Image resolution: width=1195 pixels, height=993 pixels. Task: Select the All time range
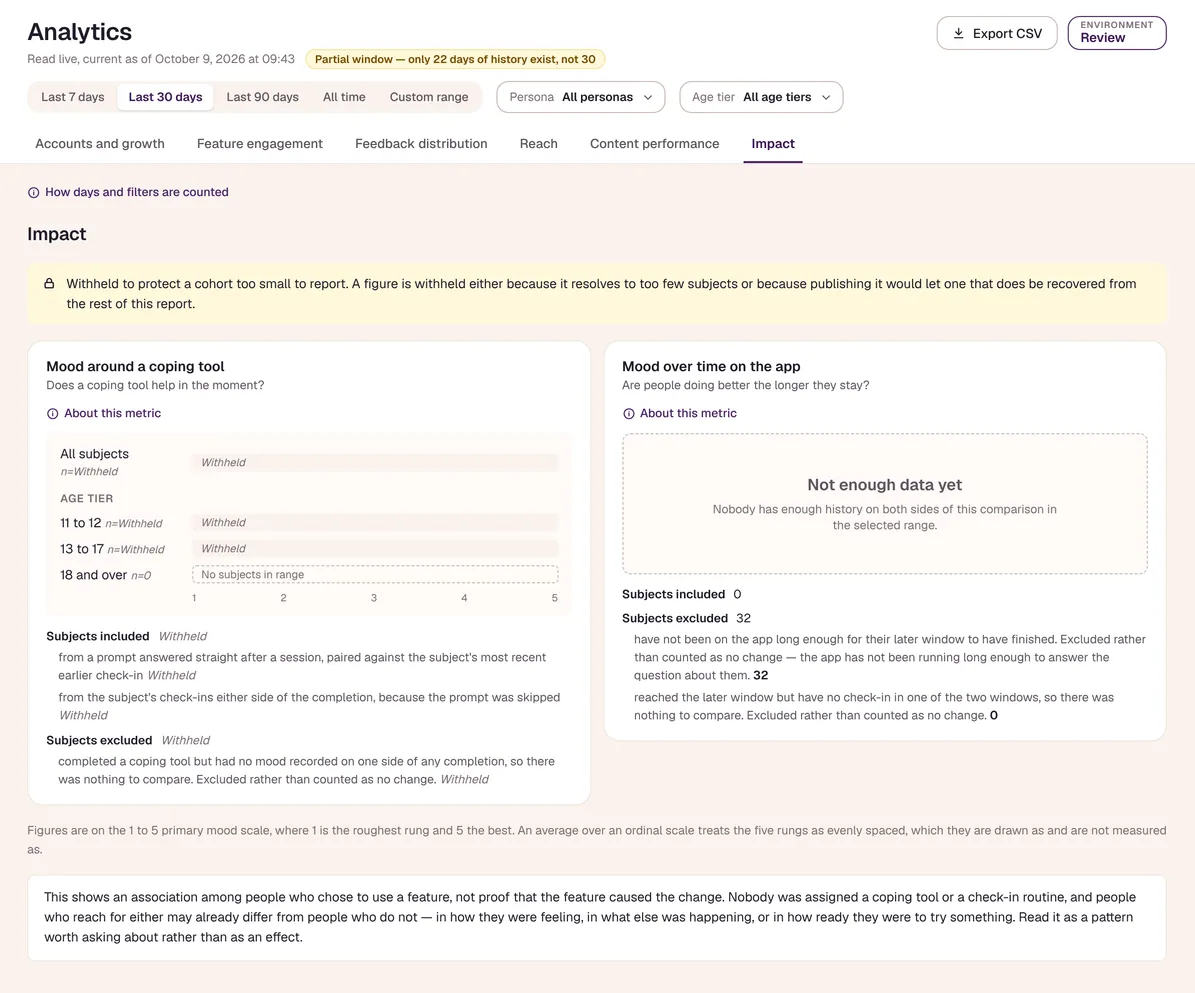tap(344, 97)
